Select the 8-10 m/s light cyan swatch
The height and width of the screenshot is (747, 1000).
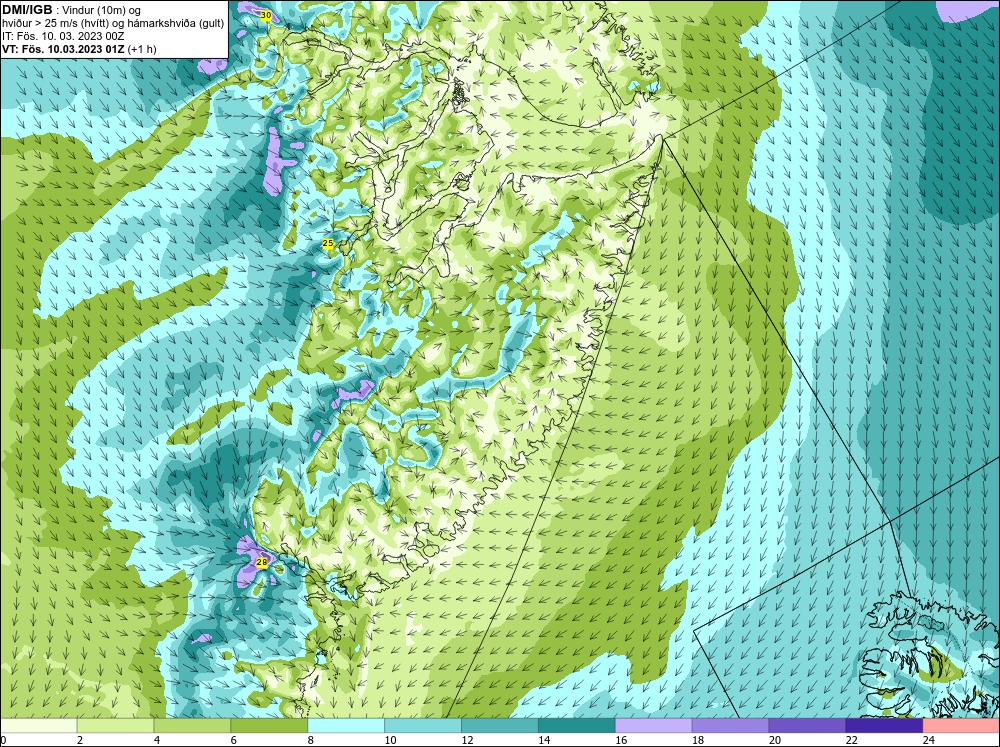coord(346,726)
